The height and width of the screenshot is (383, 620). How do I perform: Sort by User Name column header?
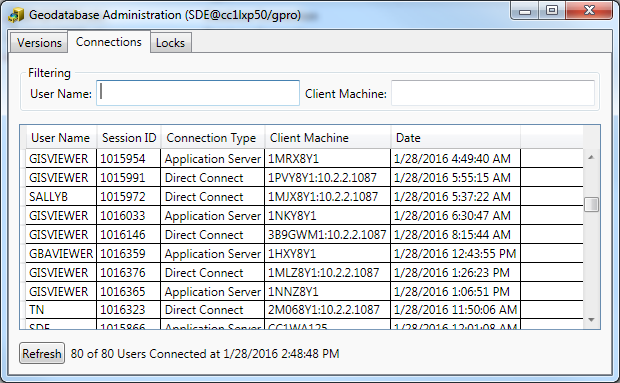[60, 138]
